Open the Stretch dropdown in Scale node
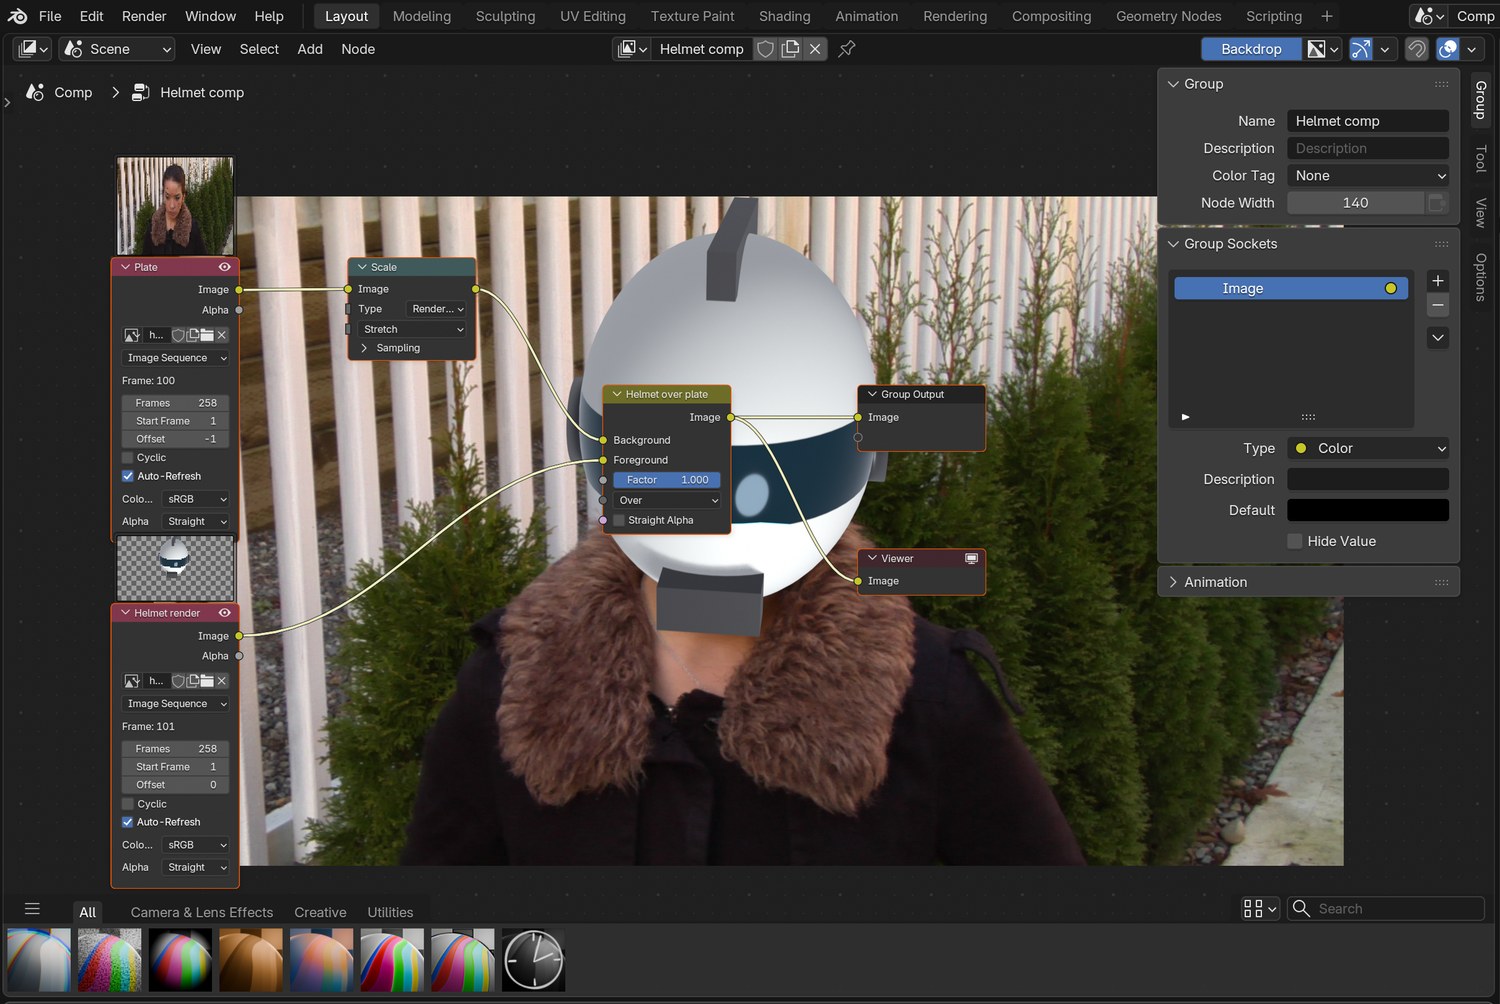This screenshot has height=1004, width=1500. coord(412,329)
